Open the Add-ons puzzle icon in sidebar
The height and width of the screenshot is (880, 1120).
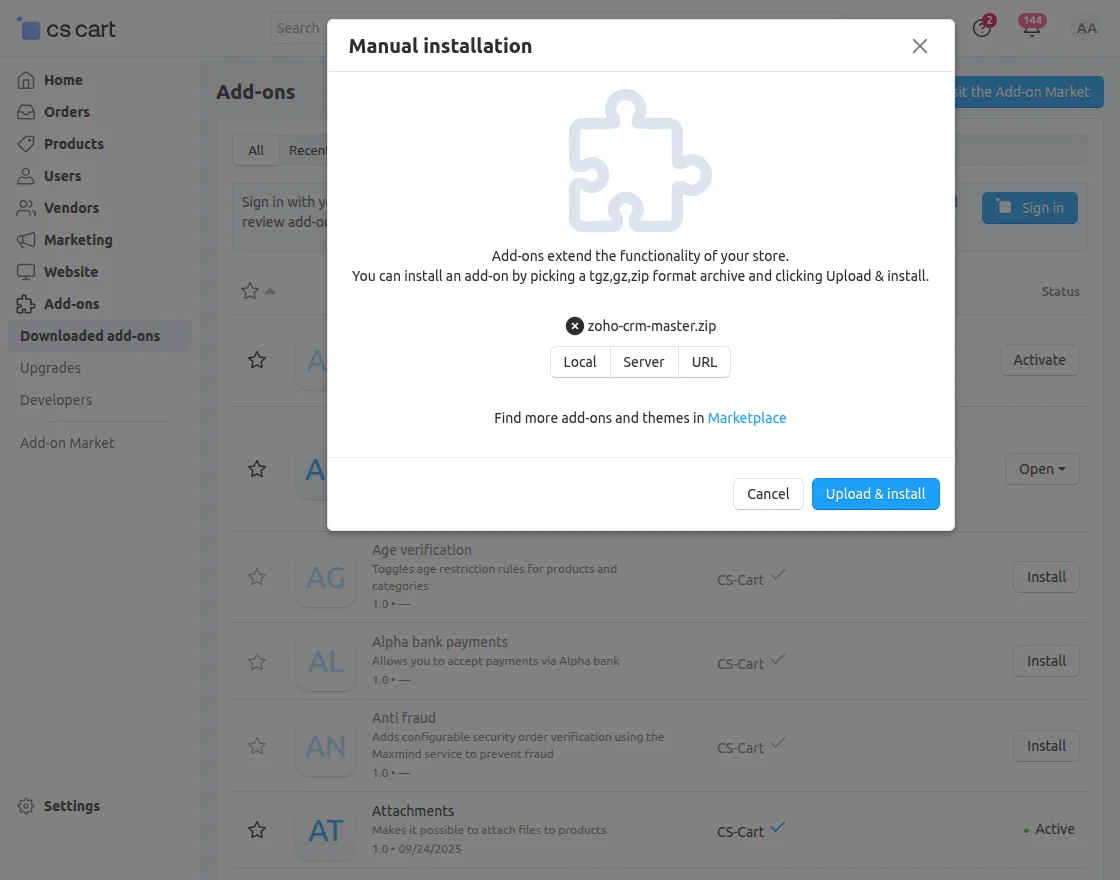coord(27,303)
